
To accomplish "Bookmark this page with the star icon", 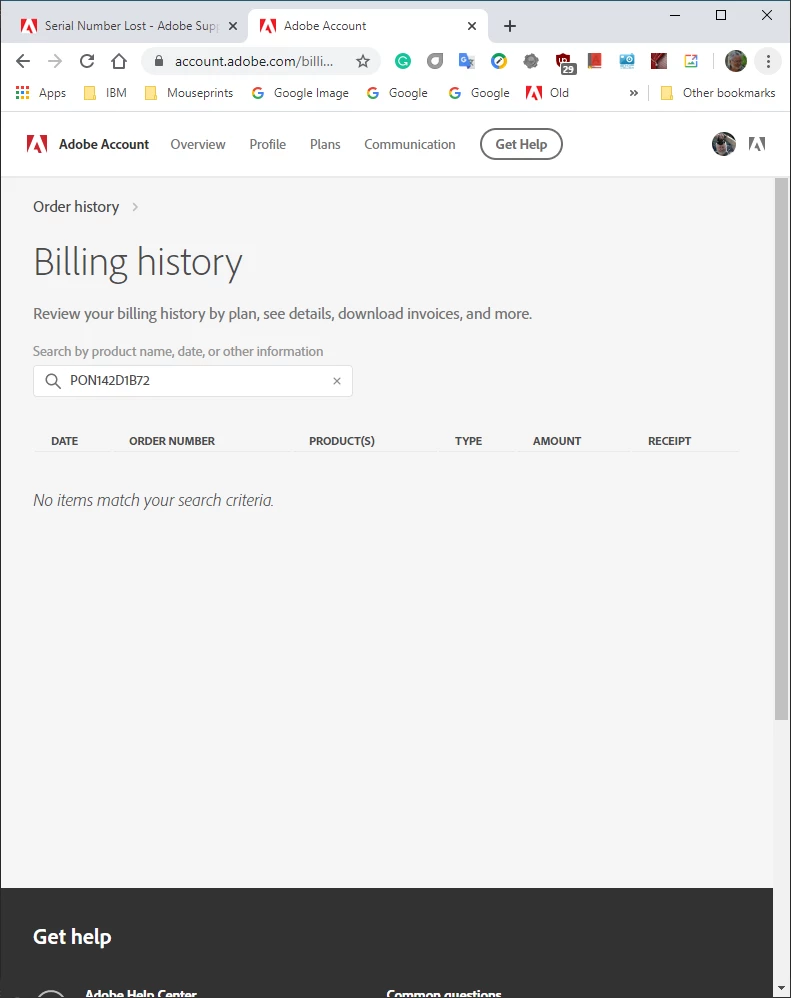I will (363, 61).
